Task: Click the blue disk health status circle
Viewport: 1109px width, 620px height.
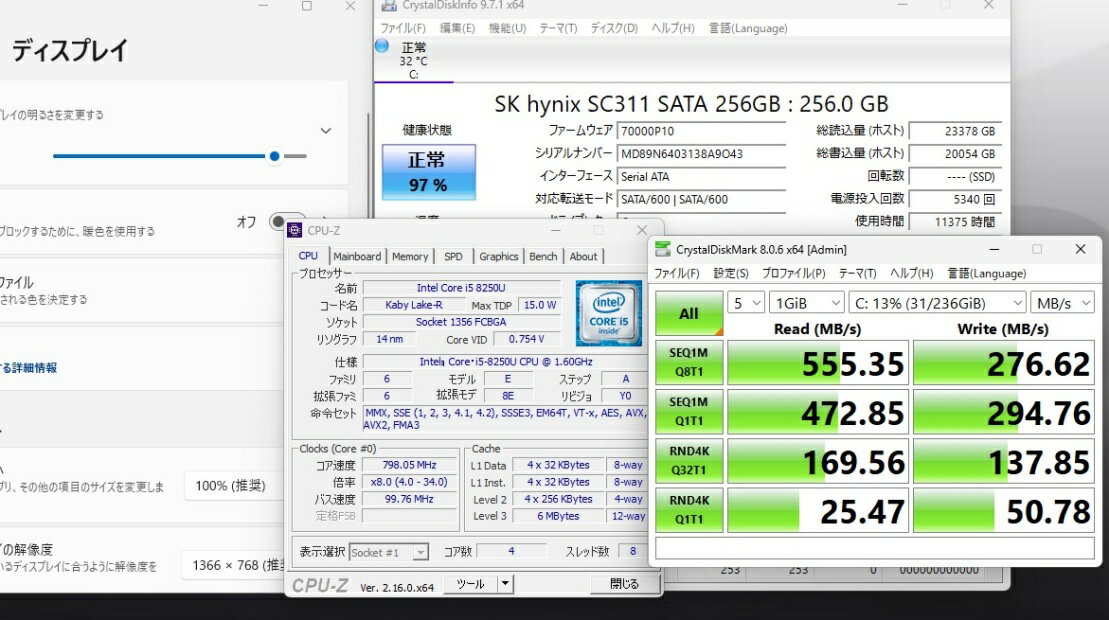Action: 382,46
